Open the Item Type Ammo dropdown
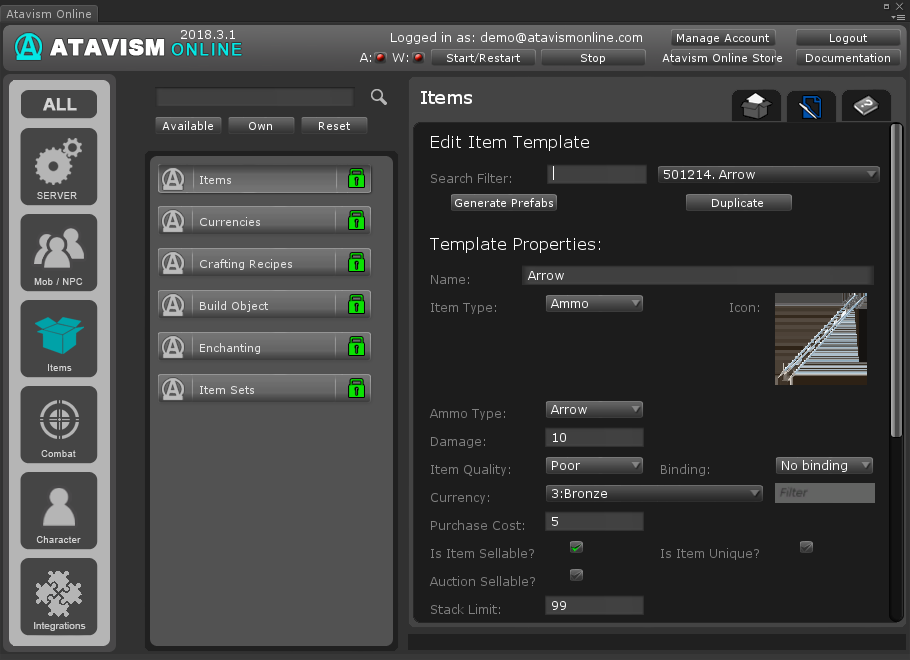 pos(594,303)
